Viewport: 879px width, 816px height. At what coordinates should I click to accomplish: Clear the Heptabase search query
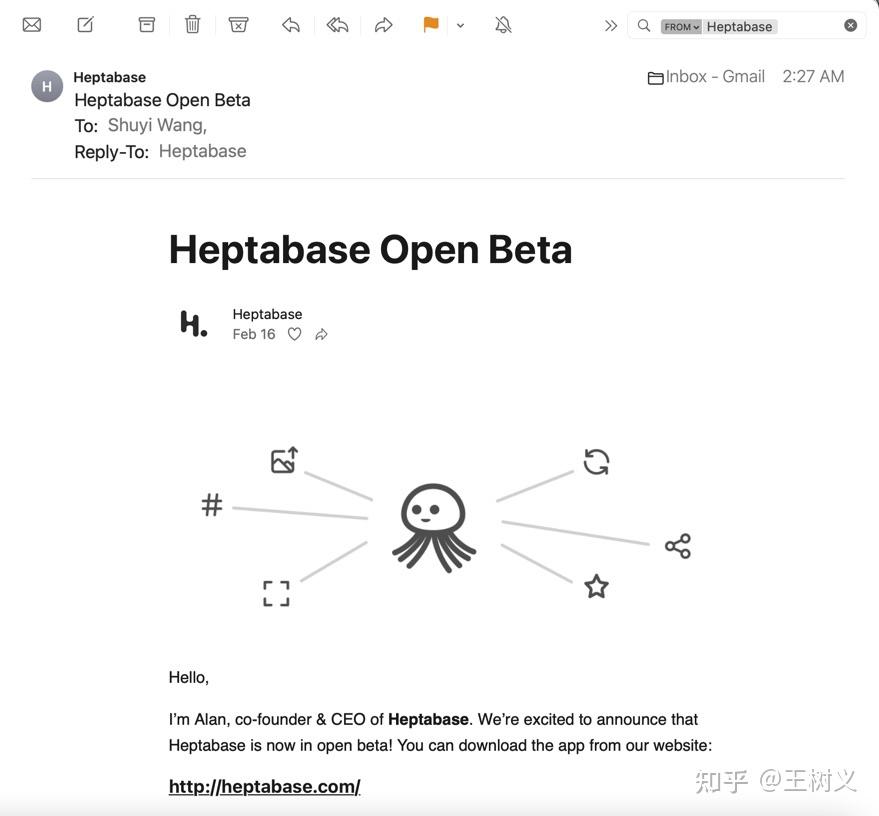pos(850,25)
